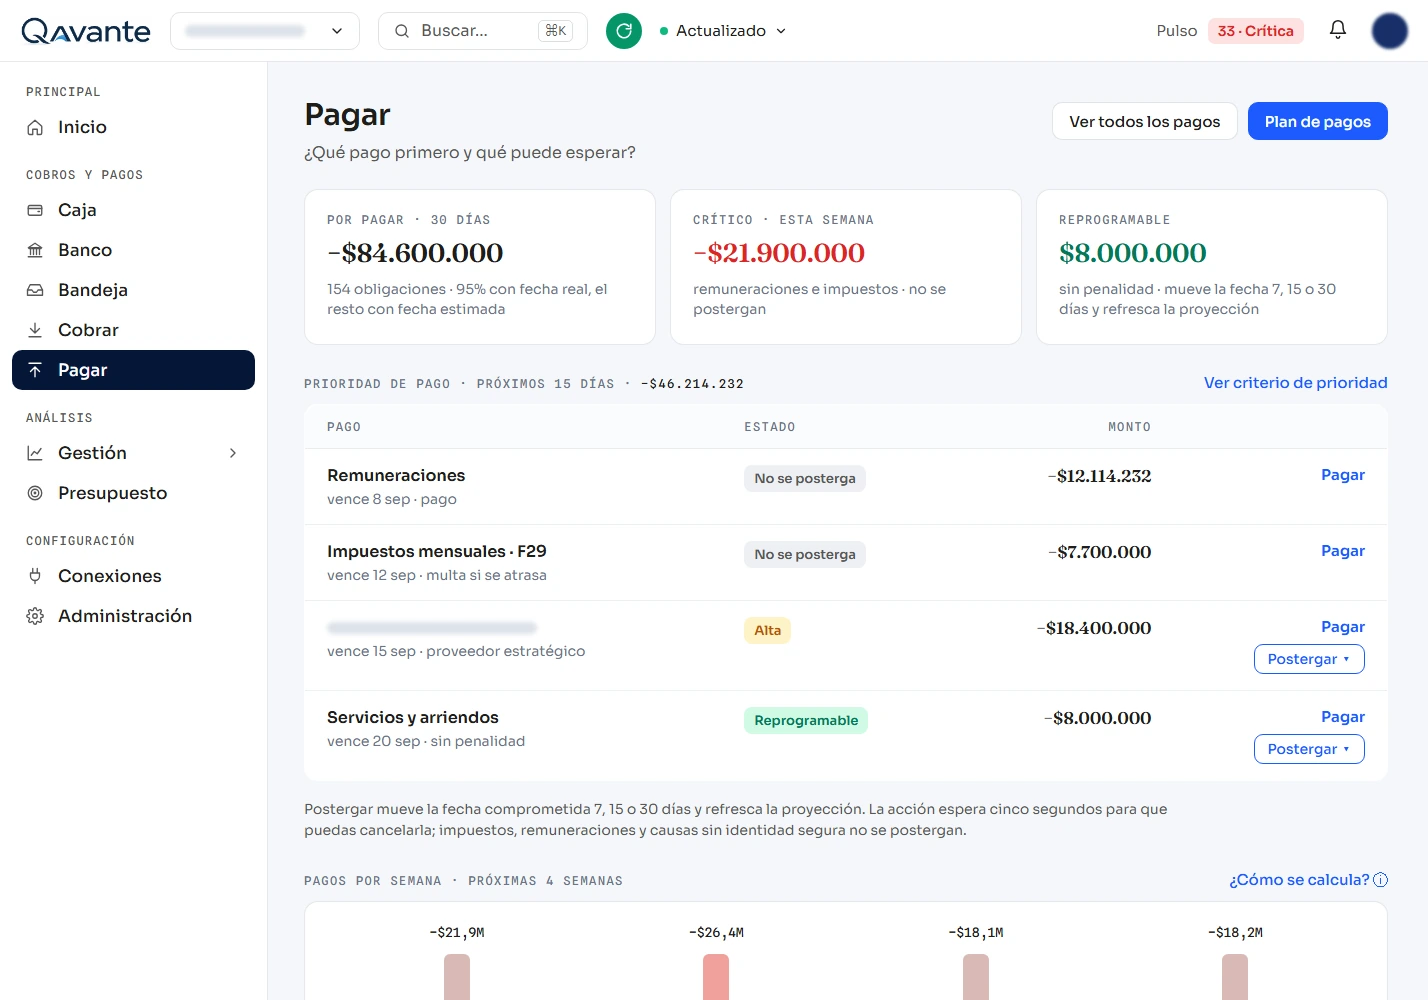Screen dimensions: 1428x1000
Task: Open Ver criterio de prioridad link
Action: [1296, 383]
